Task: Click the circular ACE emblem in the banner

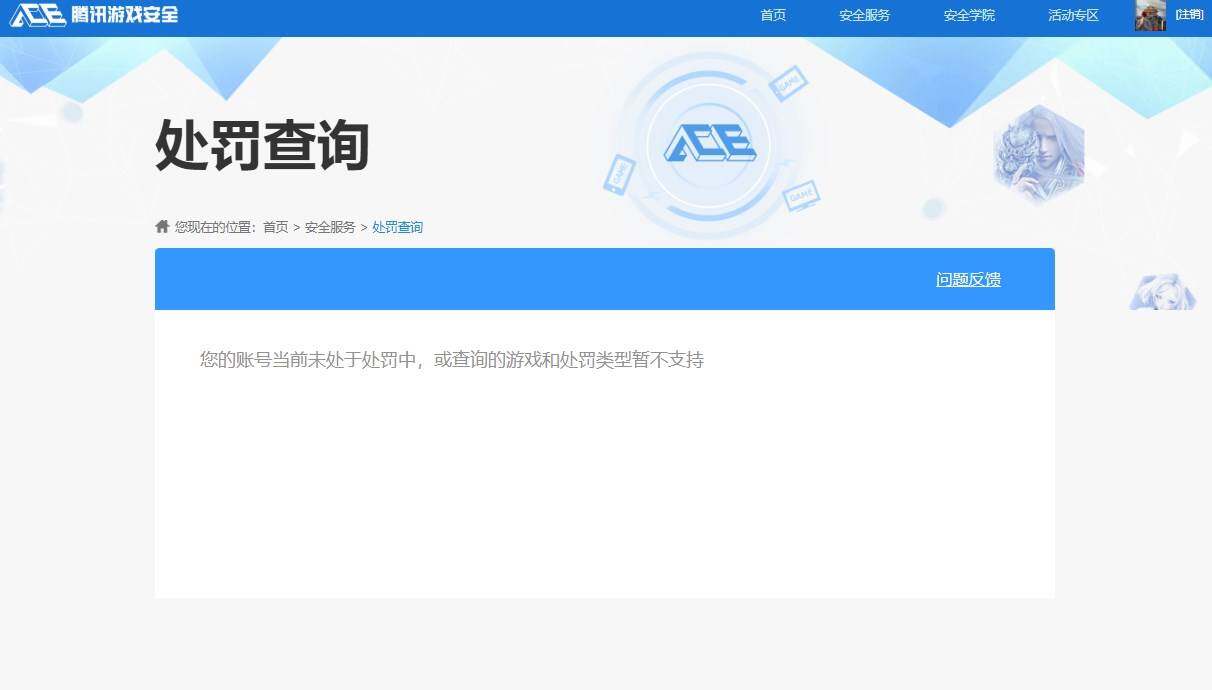Action: click(x=710, y=145)
